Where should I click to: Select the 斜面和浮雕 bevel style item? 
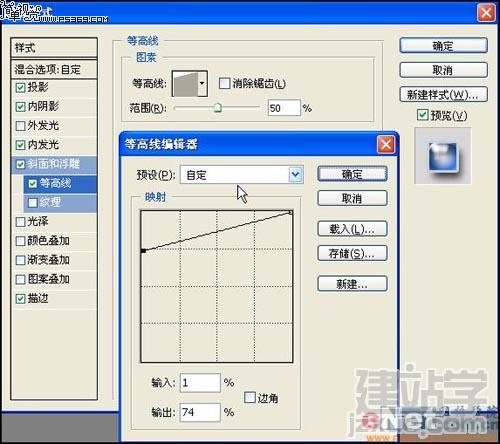54,164
